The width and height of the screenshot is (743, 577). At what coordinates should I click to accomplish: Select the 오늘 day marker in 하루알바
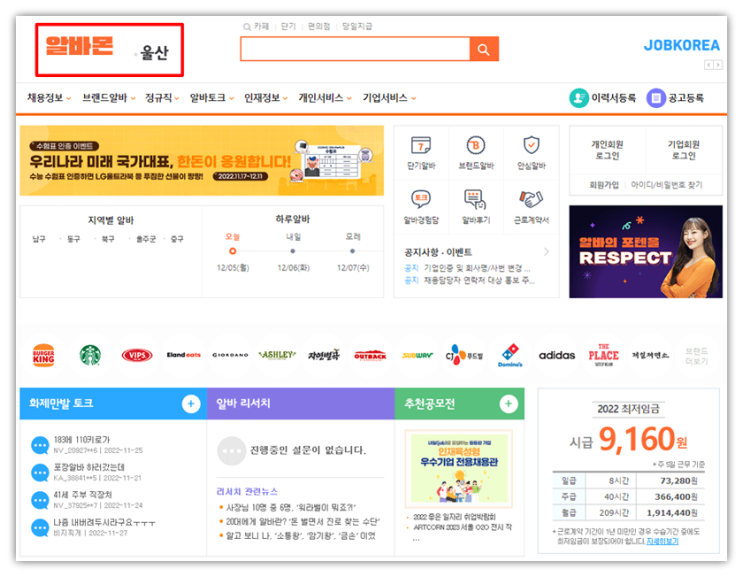232,251
